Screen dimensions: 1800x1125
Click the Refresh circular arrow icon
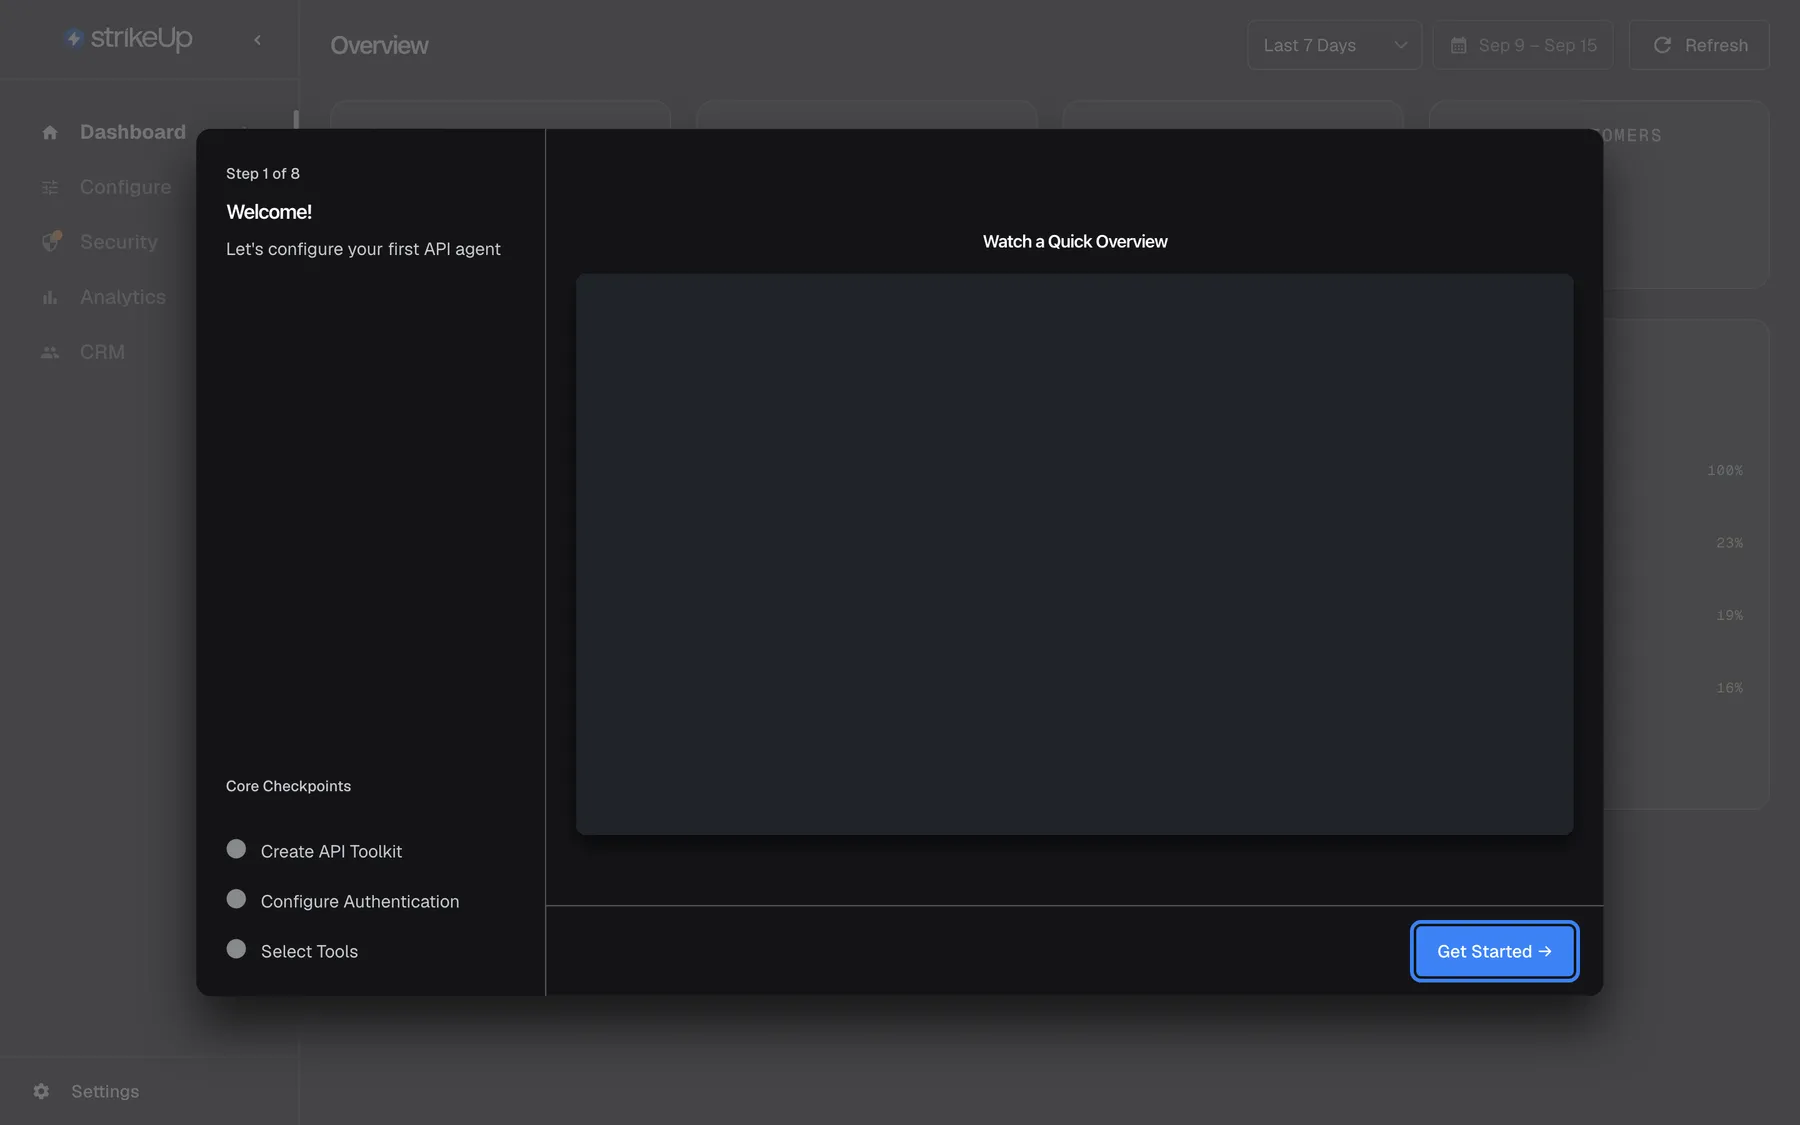(1662, 45)
